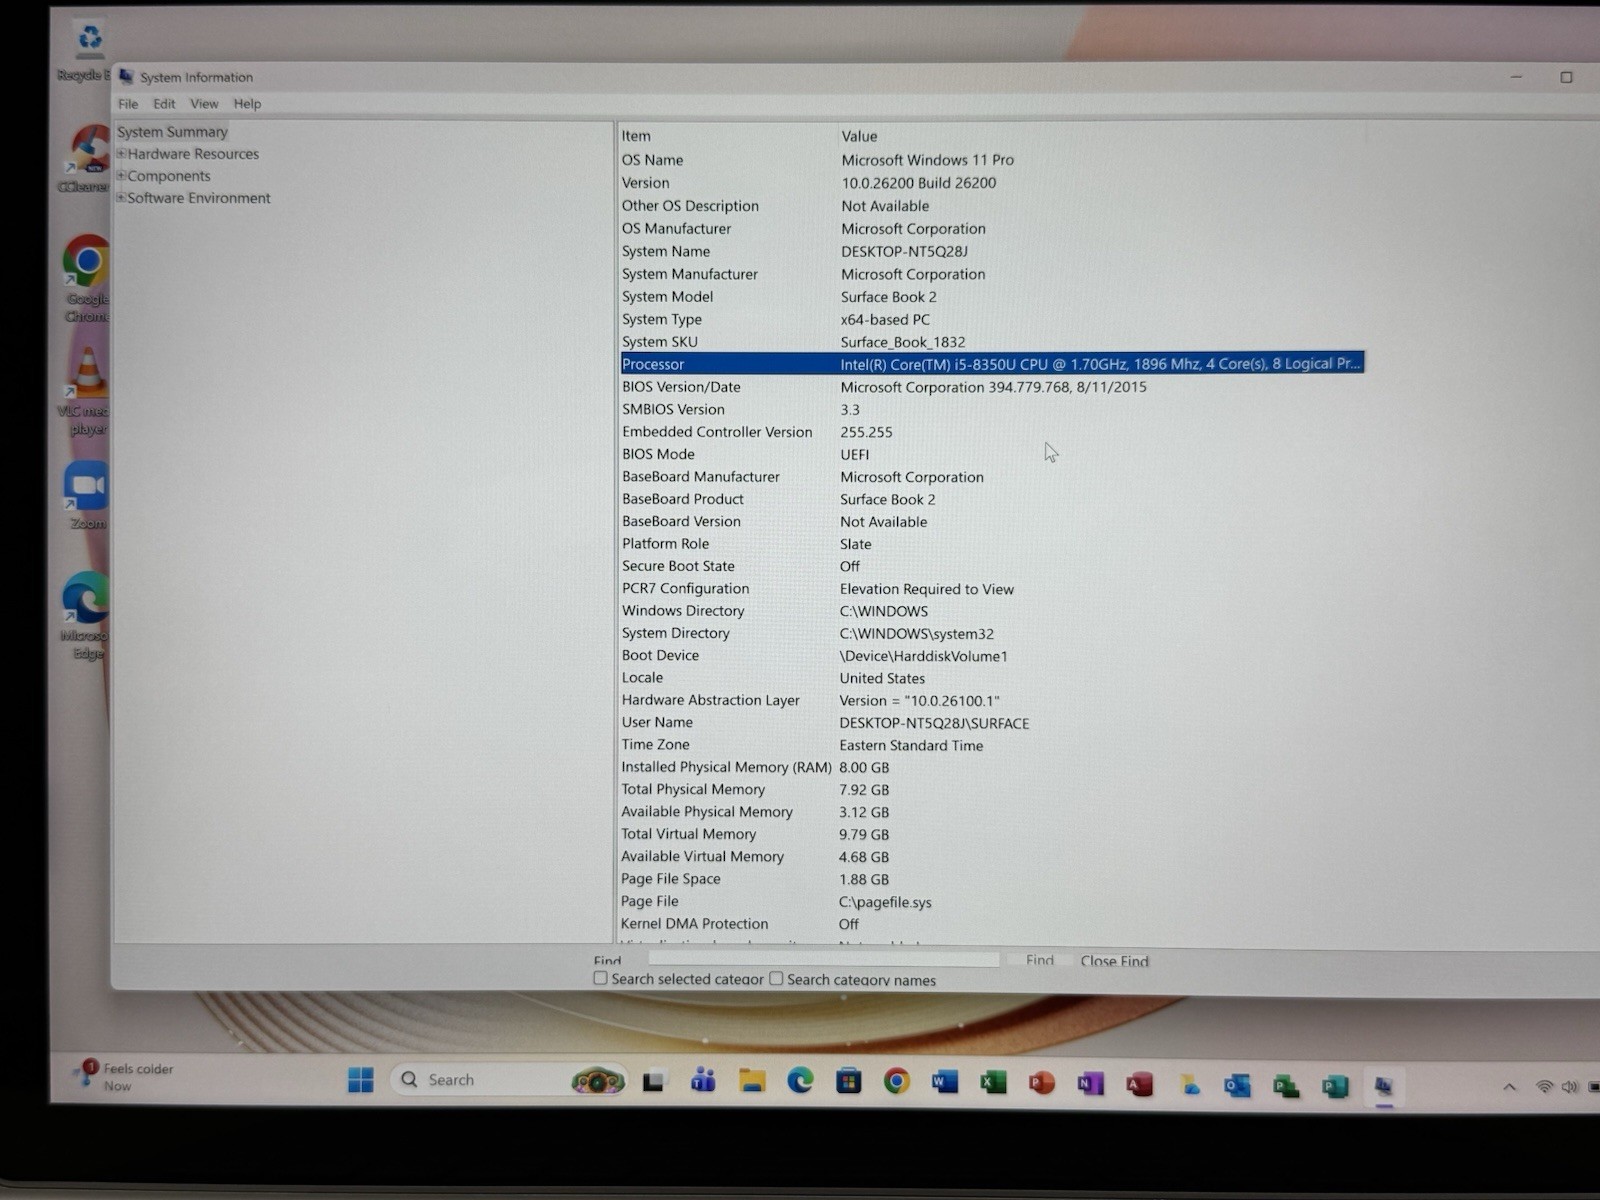The width and height of the screenshot is (1600, 1200).
Task: Select the Page File Space row
Action: 992,879
